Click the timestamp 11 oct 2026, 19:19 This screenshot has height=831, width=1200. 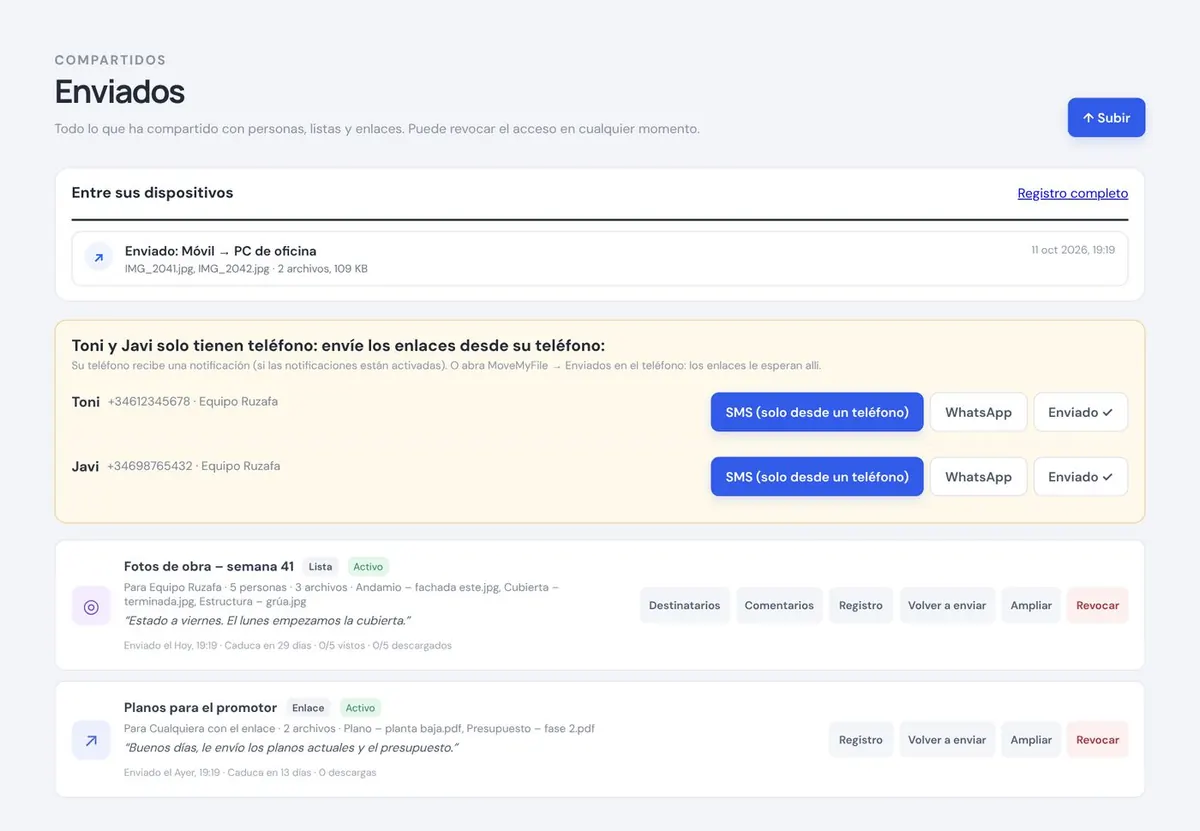coord(1073,250)
